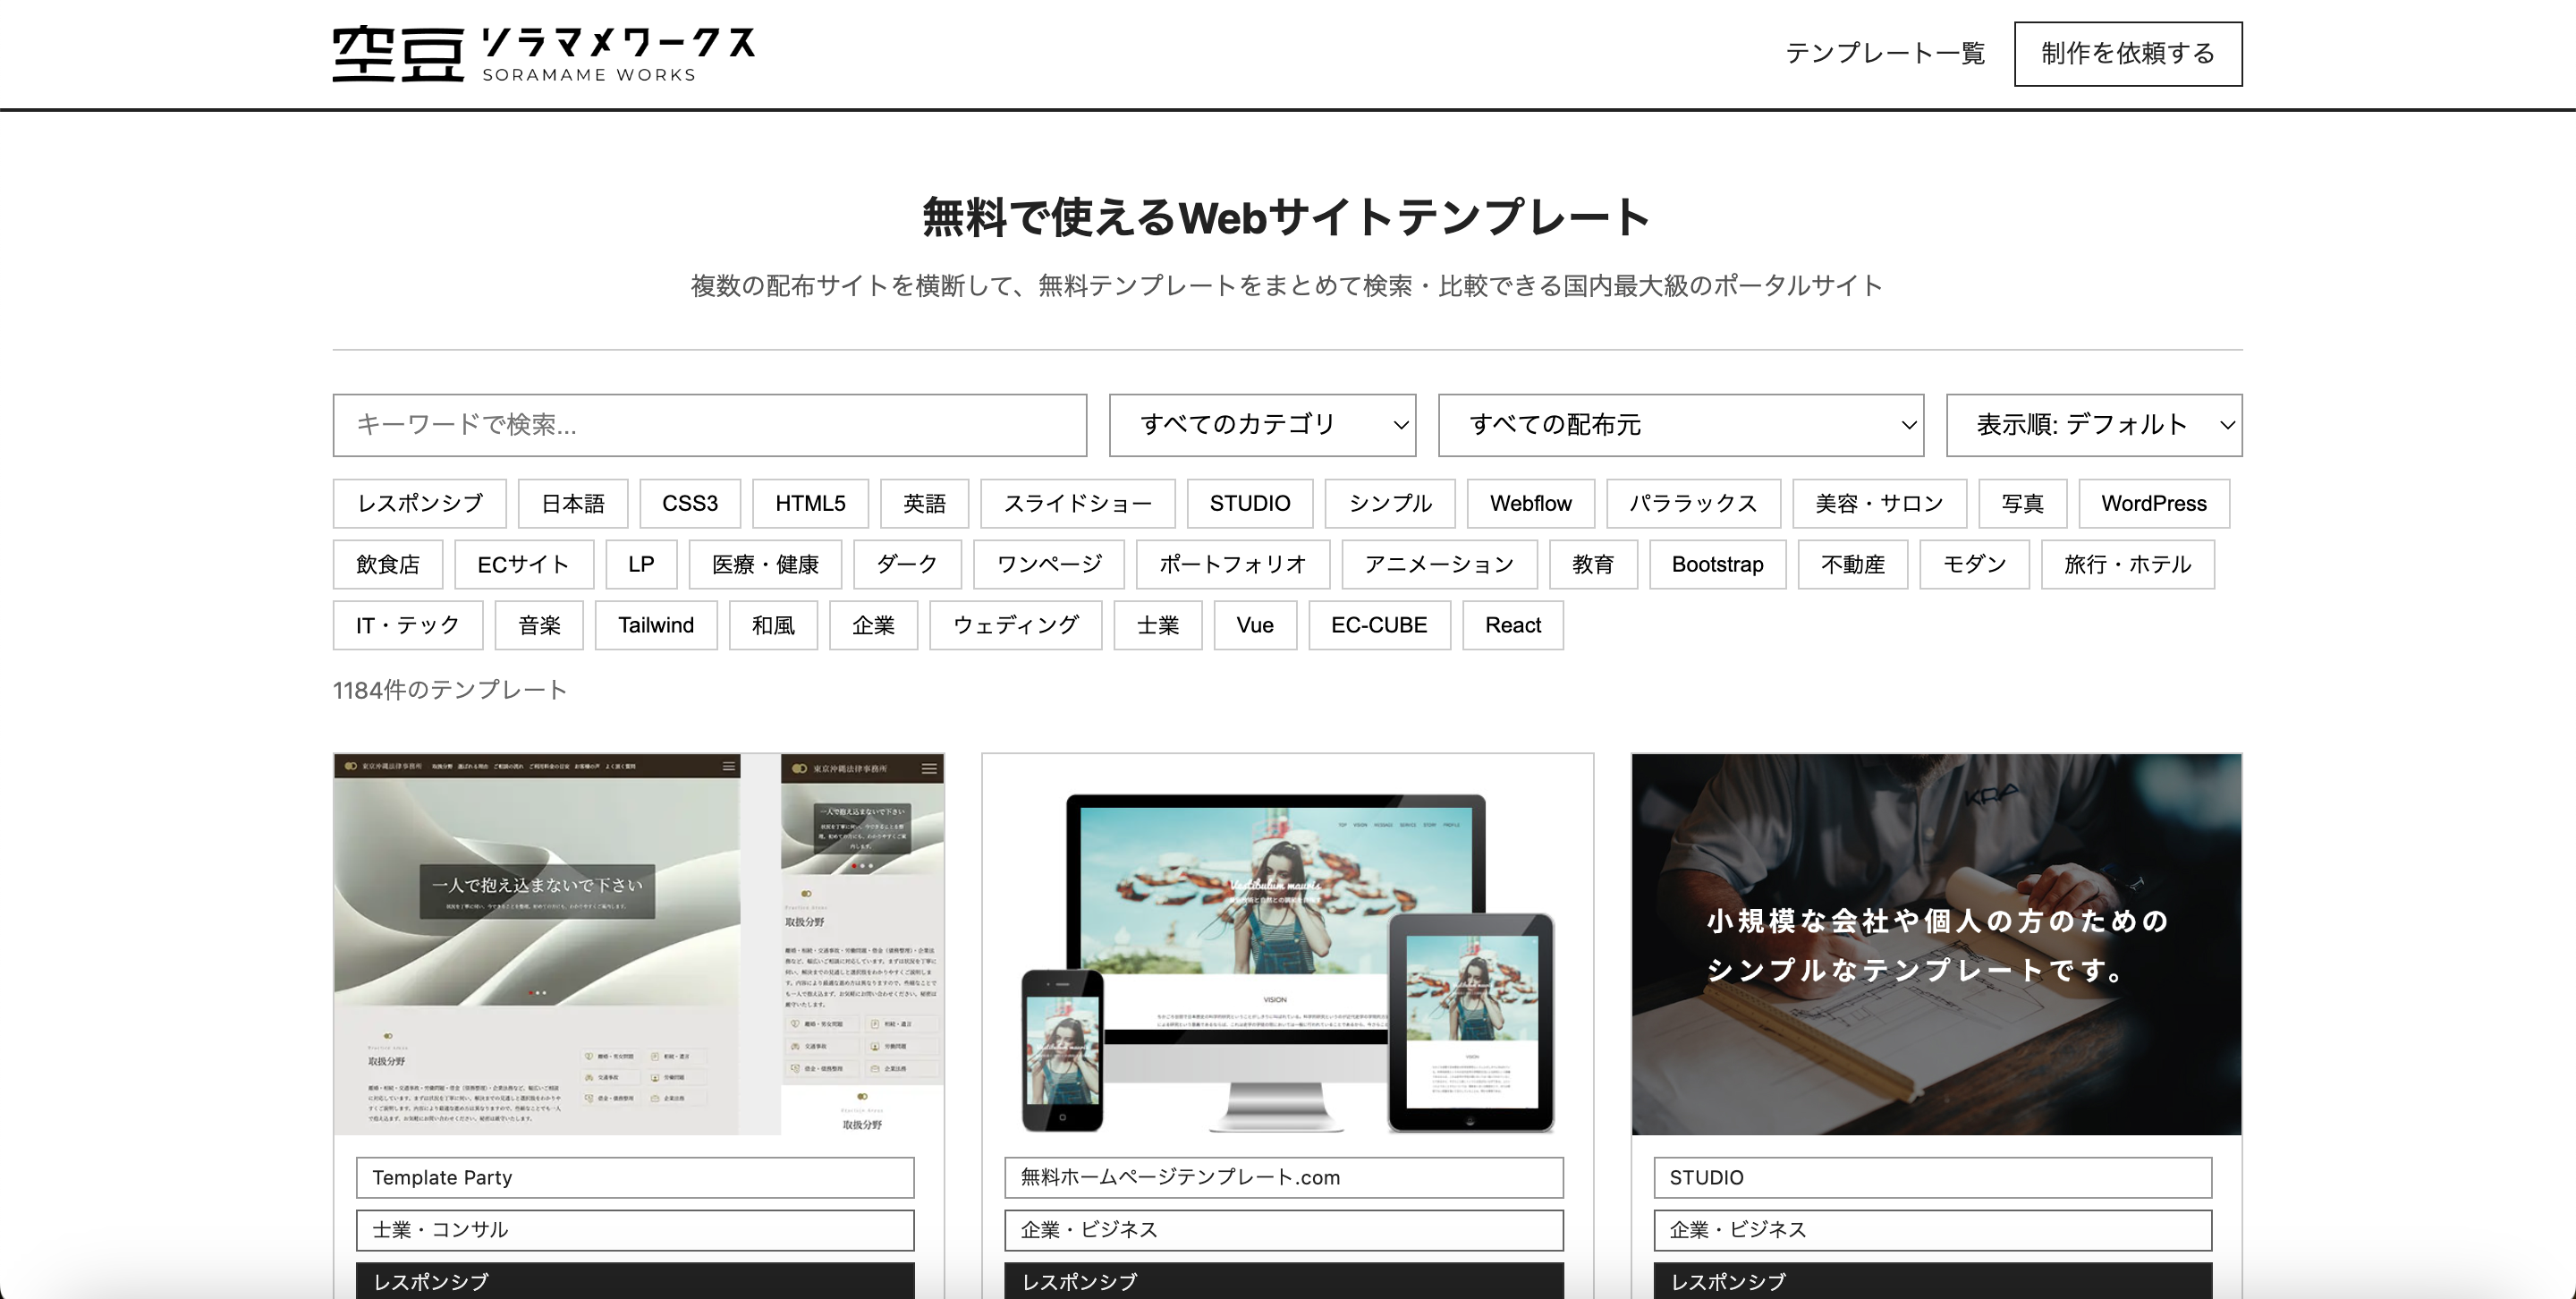Expand すべてのカテゴリ dropdown
The image size is (2576, 1299).
1262,425
